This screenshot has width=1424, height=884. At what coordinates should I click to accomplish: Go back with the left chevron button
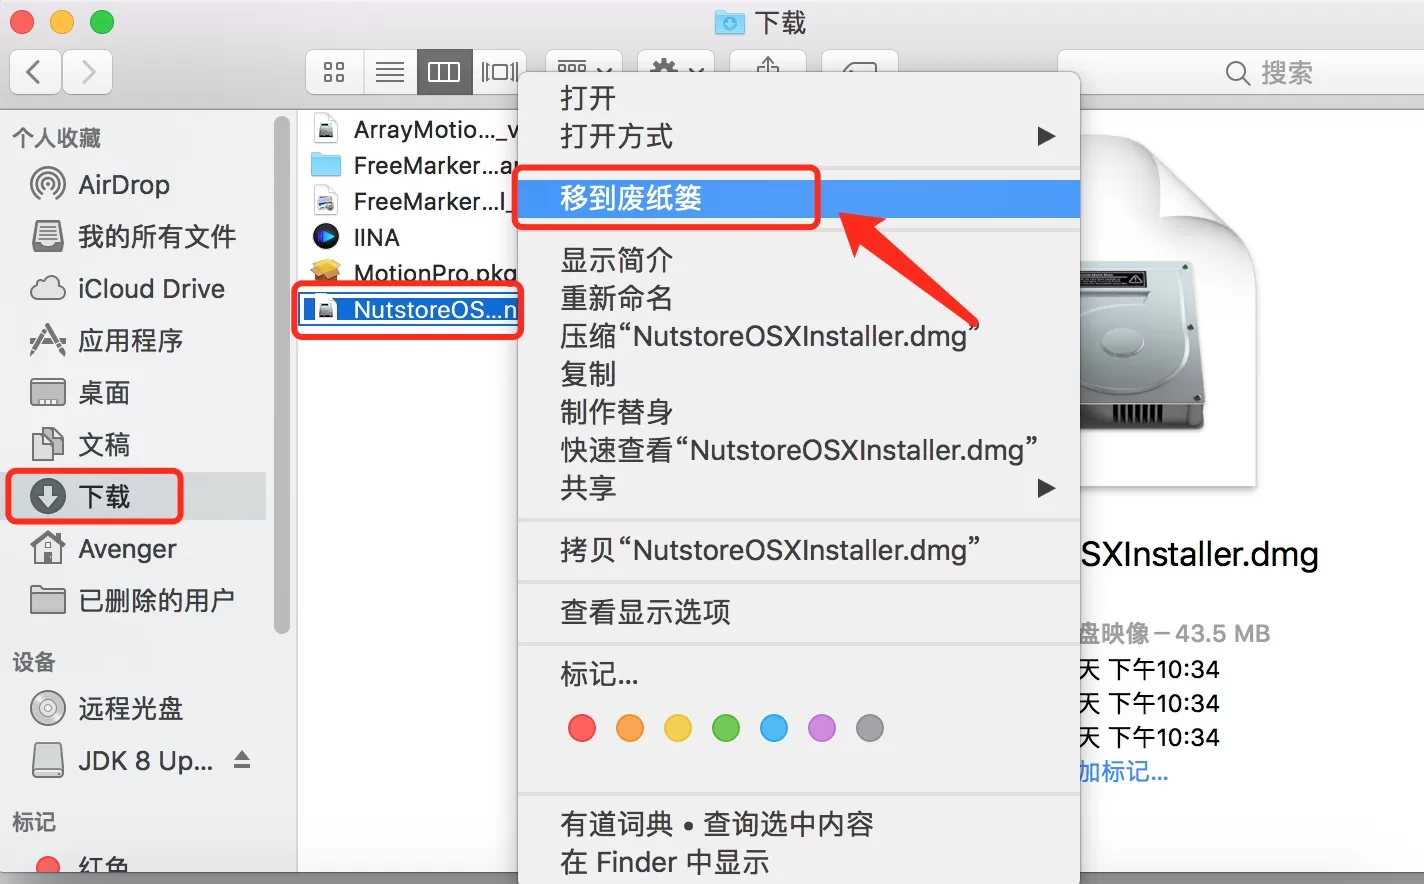[x=35, y=72]
